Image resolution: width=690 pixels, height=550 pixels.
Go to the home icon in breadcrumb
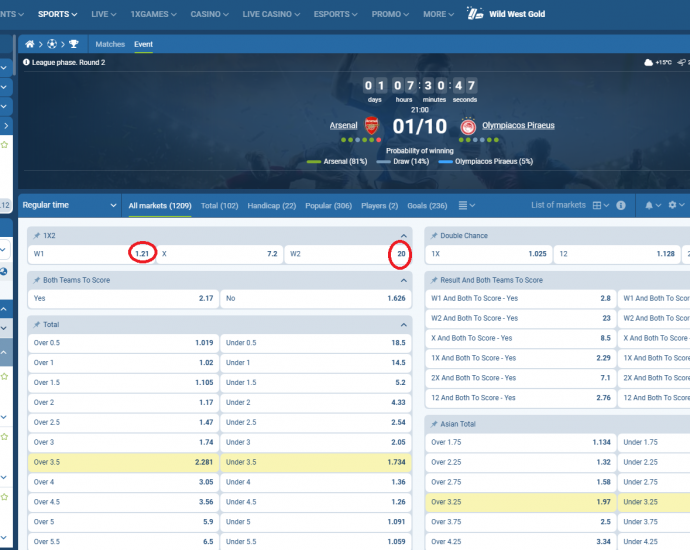coord(29,44)
